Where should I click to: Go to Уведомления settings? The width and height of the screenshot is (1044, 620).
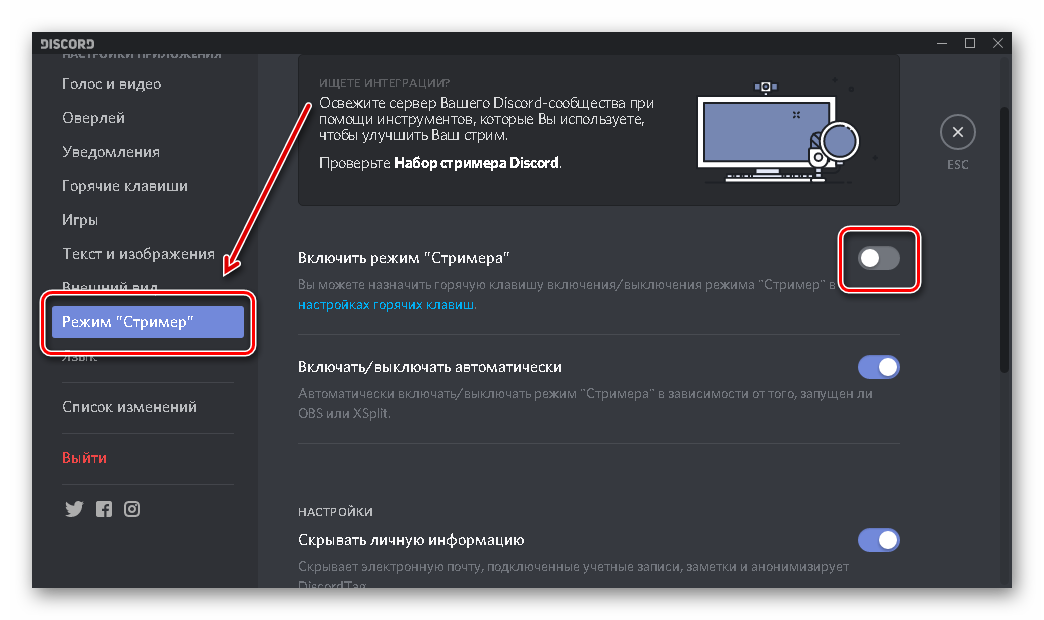(111, 152)
